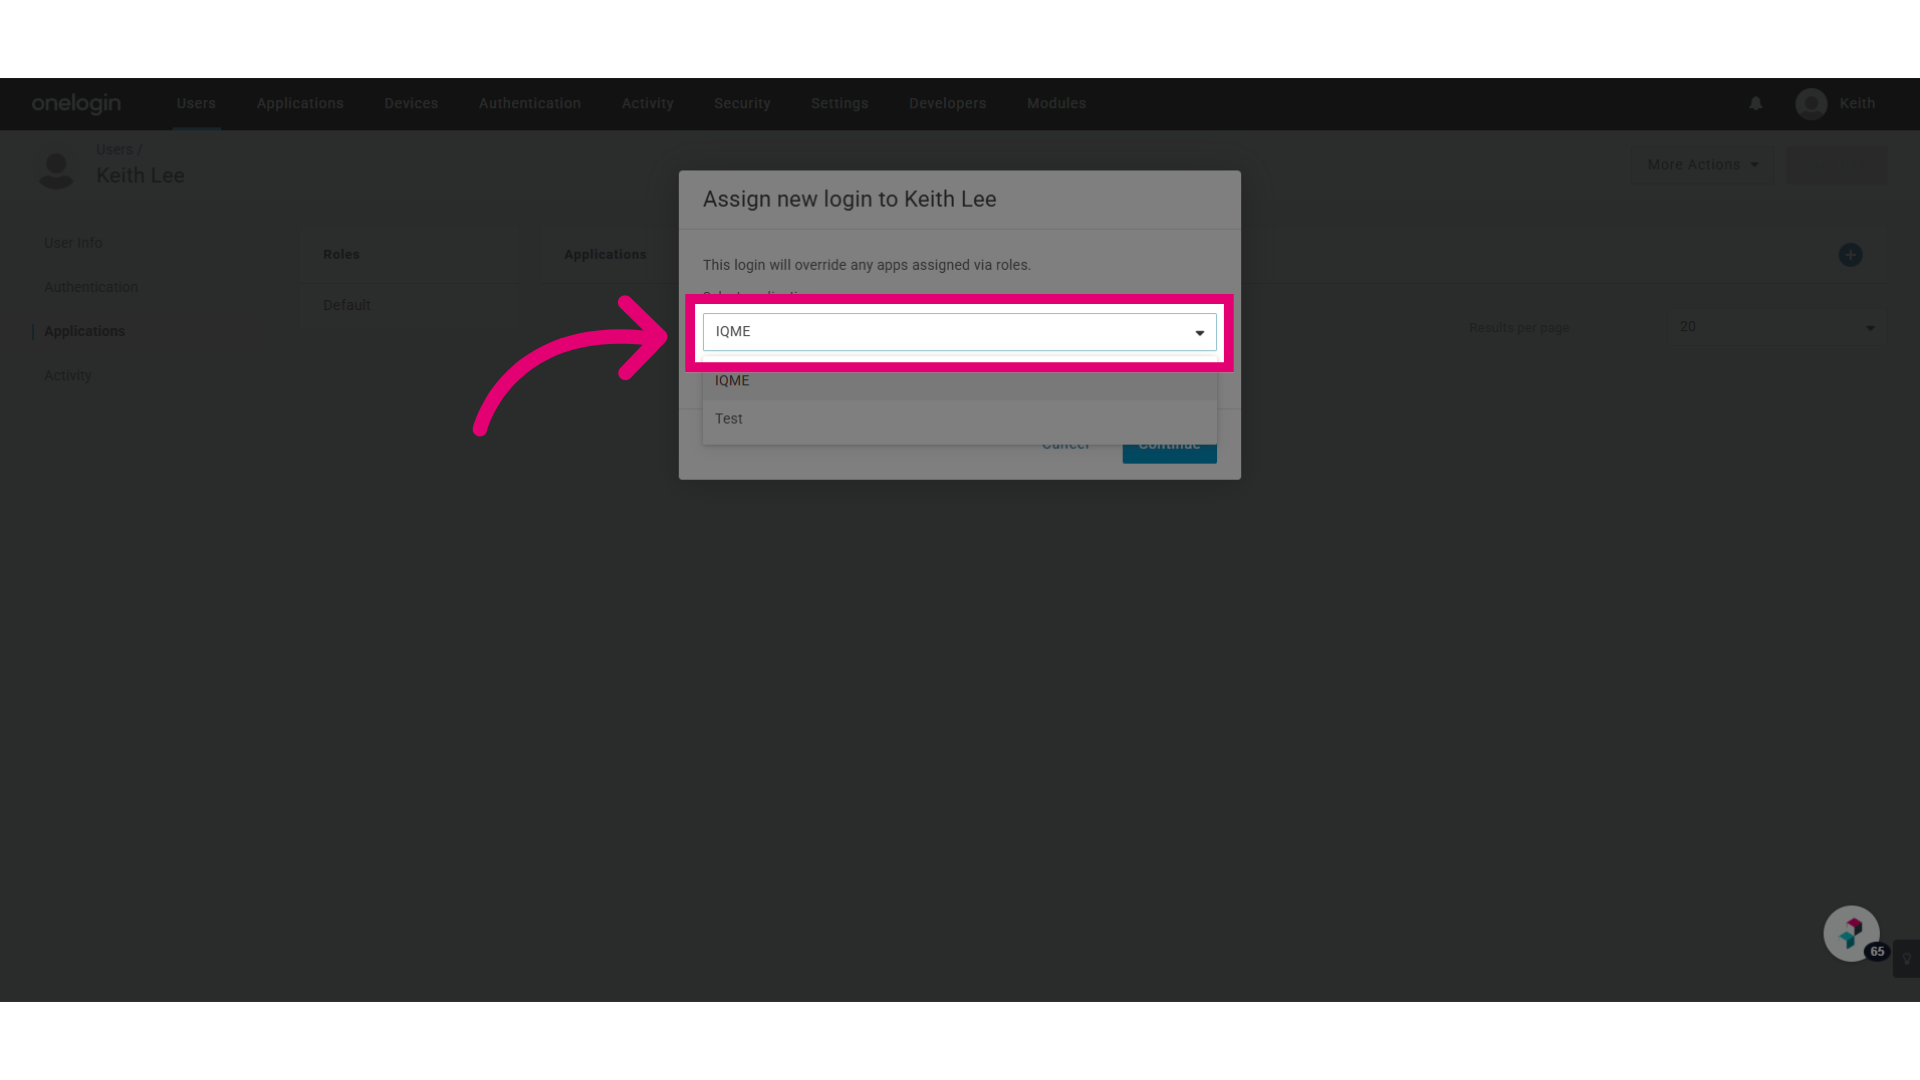
Task: Click Keith Lee's user avatar icon
Action: pos(56,170)
